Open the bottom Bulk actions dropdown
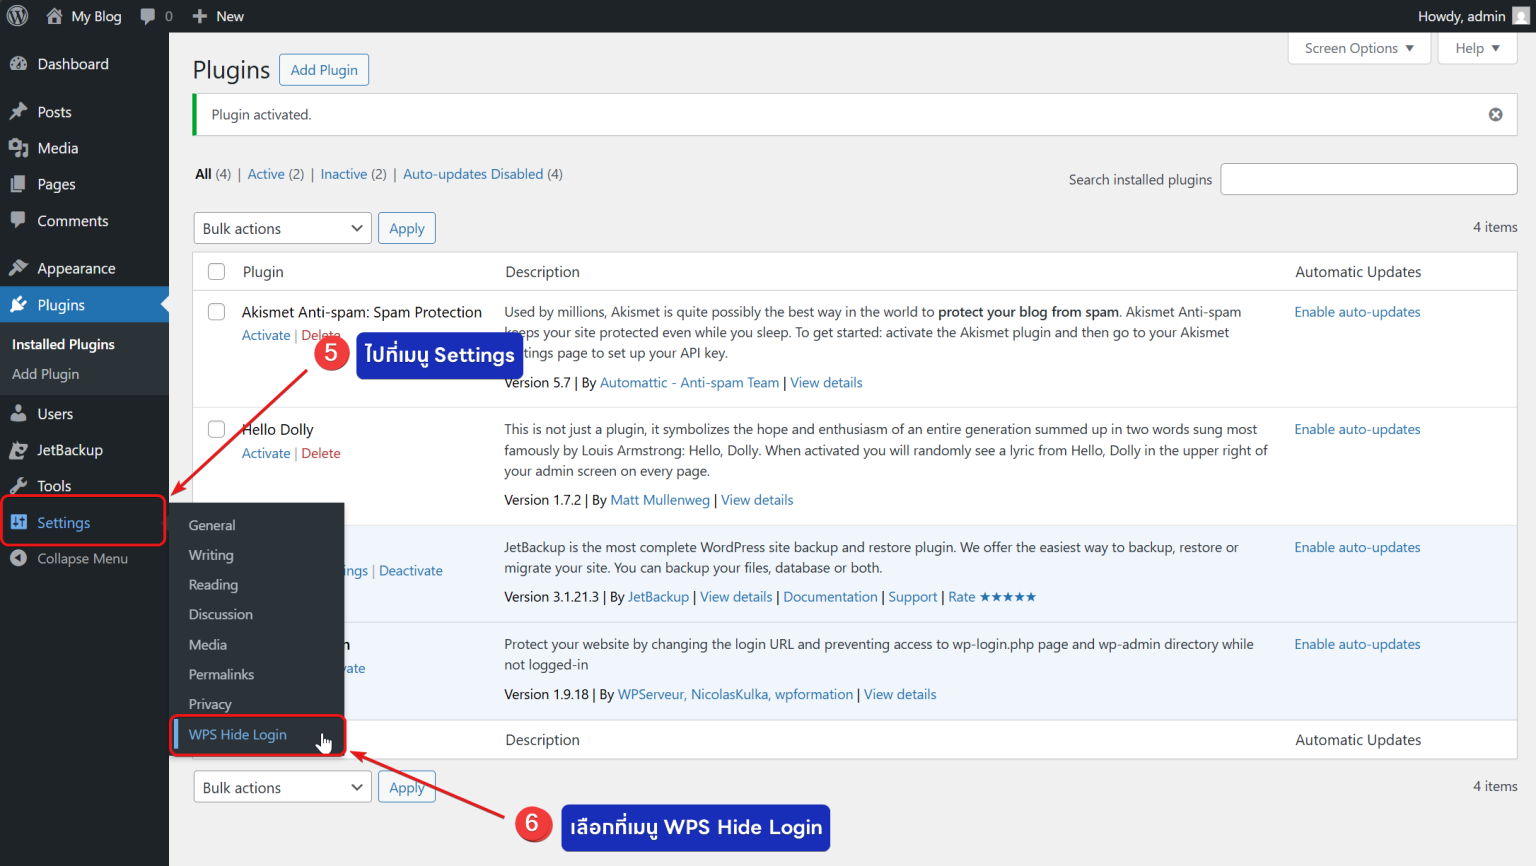This screenshot has width=1536, height=866. click(282, 787)
